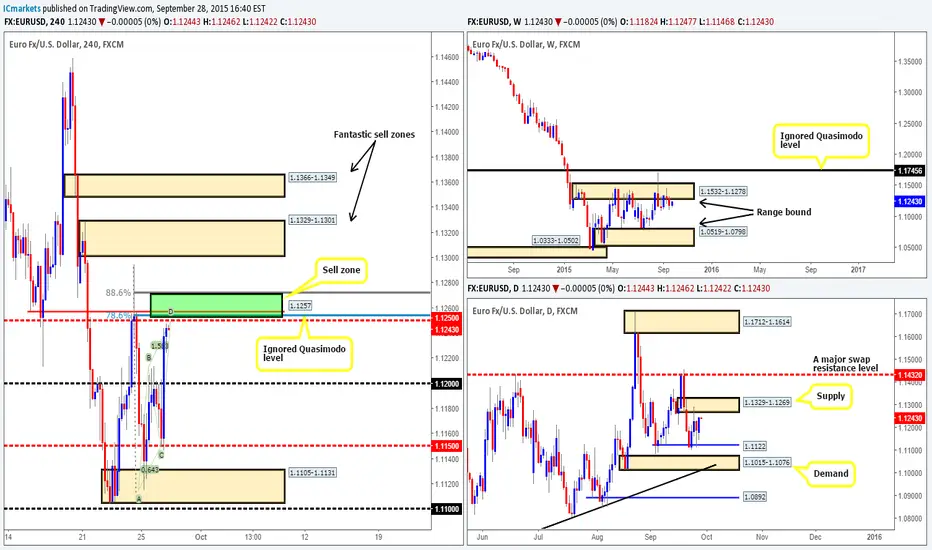
Task: Select the yellow 'Supply' callout
Action: 830,396
